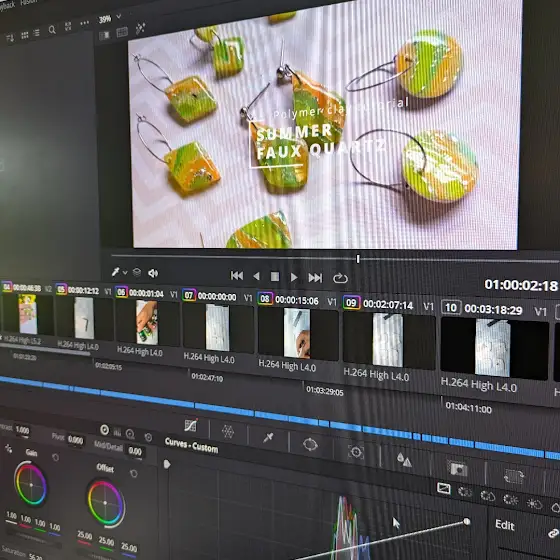Click the 01:03:29:05 timeline ruler marker

325,391
